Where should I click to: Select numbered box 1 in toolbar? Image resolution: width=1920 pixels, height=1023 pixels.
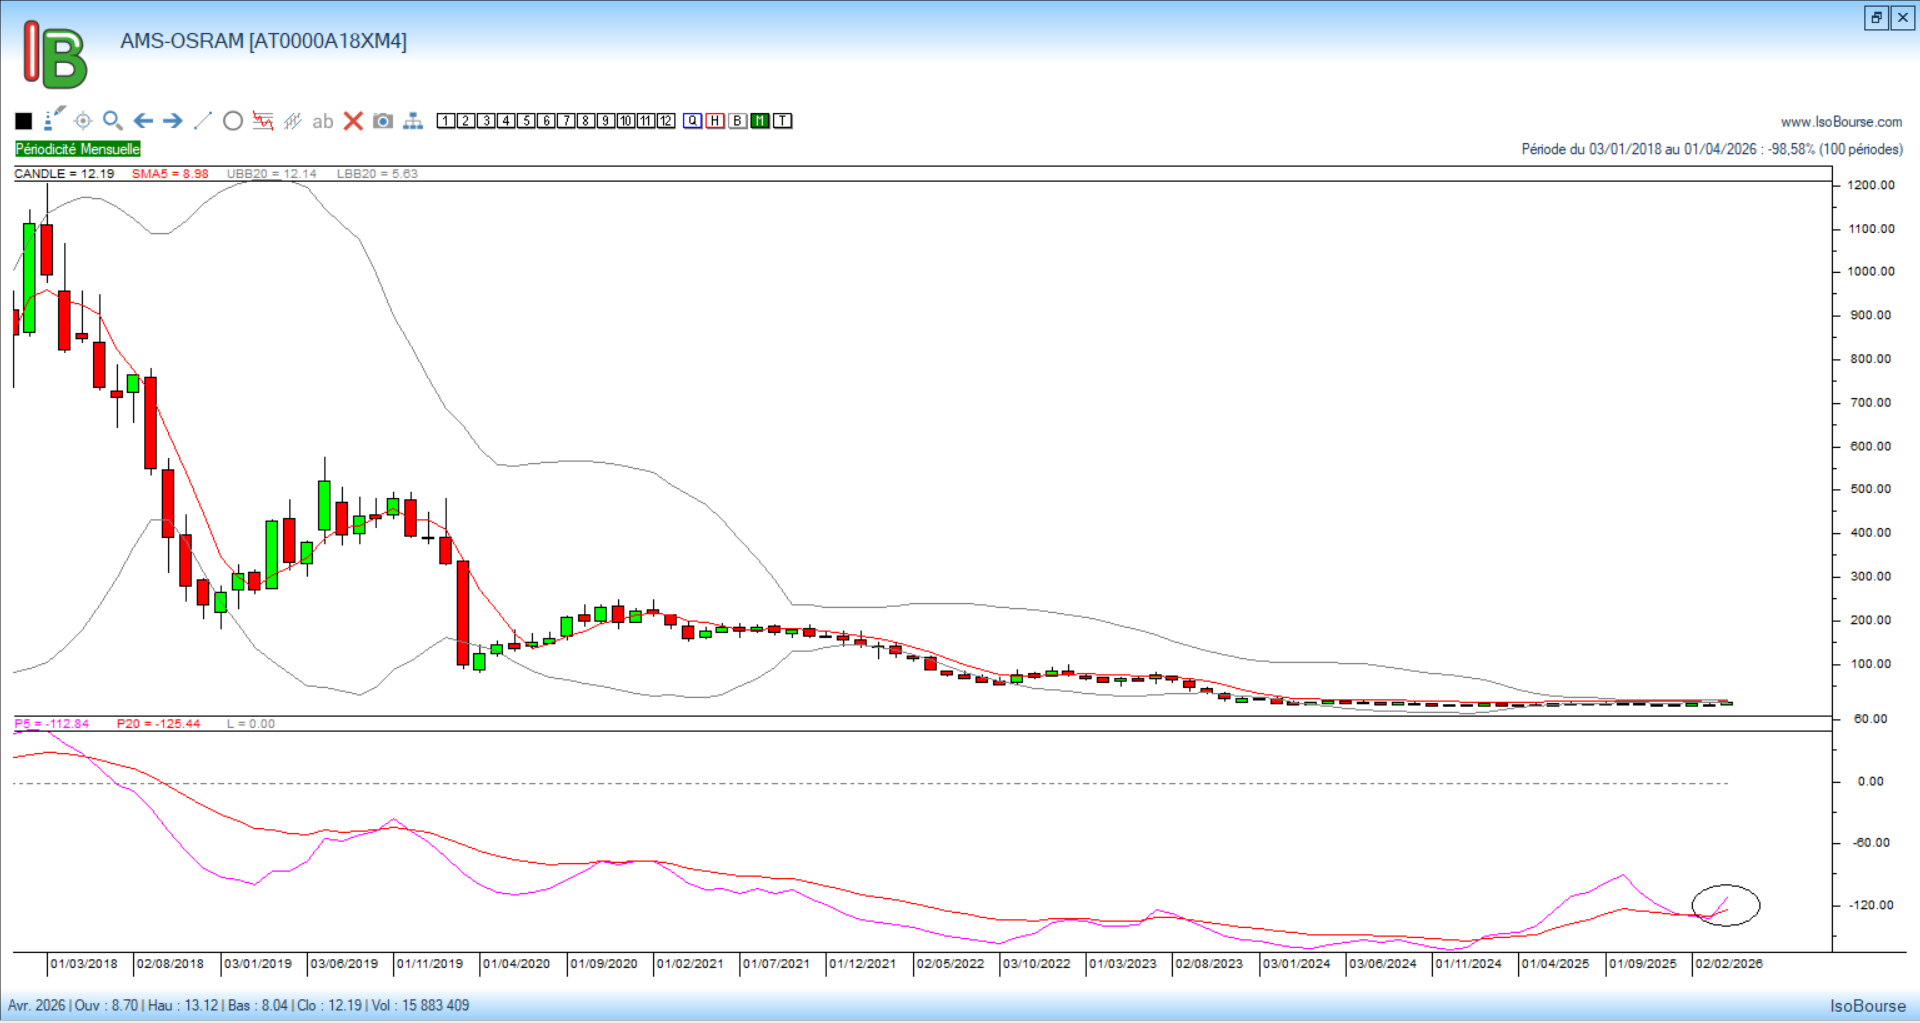click(x=446, y=121)
